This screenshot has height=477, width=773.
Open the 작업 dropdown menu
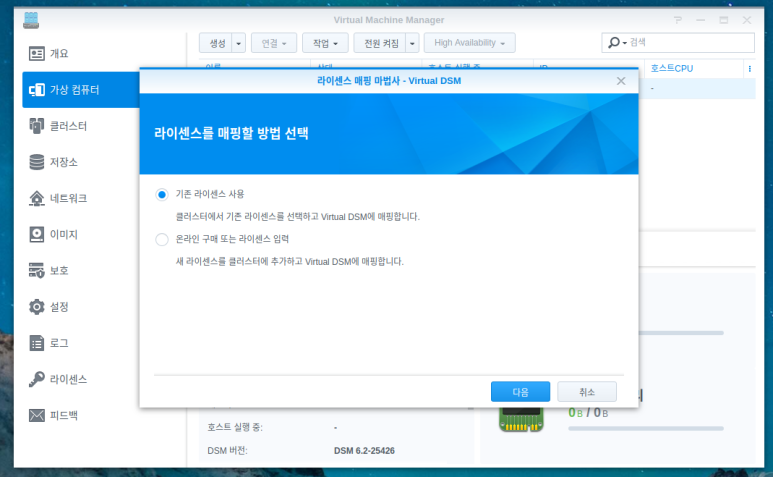[x=325, y=43]
